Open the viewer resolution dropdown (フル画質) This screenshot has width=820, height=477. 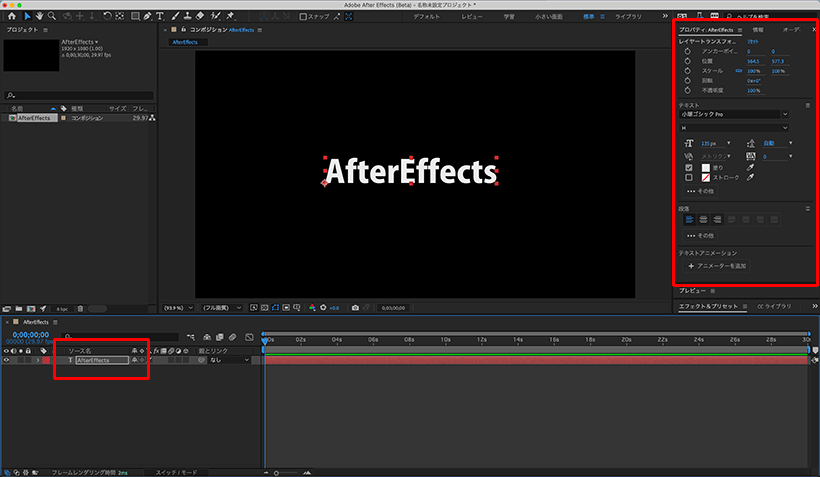pyautogui.click(x=222, y=308)
